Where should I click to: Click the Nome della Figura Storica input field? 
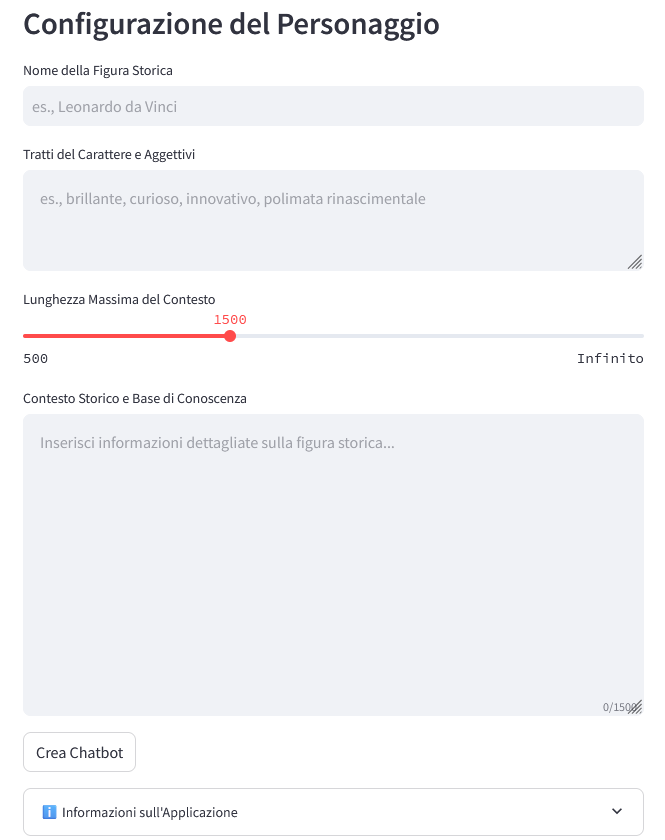pyautogui.click(x=333, y=106)
